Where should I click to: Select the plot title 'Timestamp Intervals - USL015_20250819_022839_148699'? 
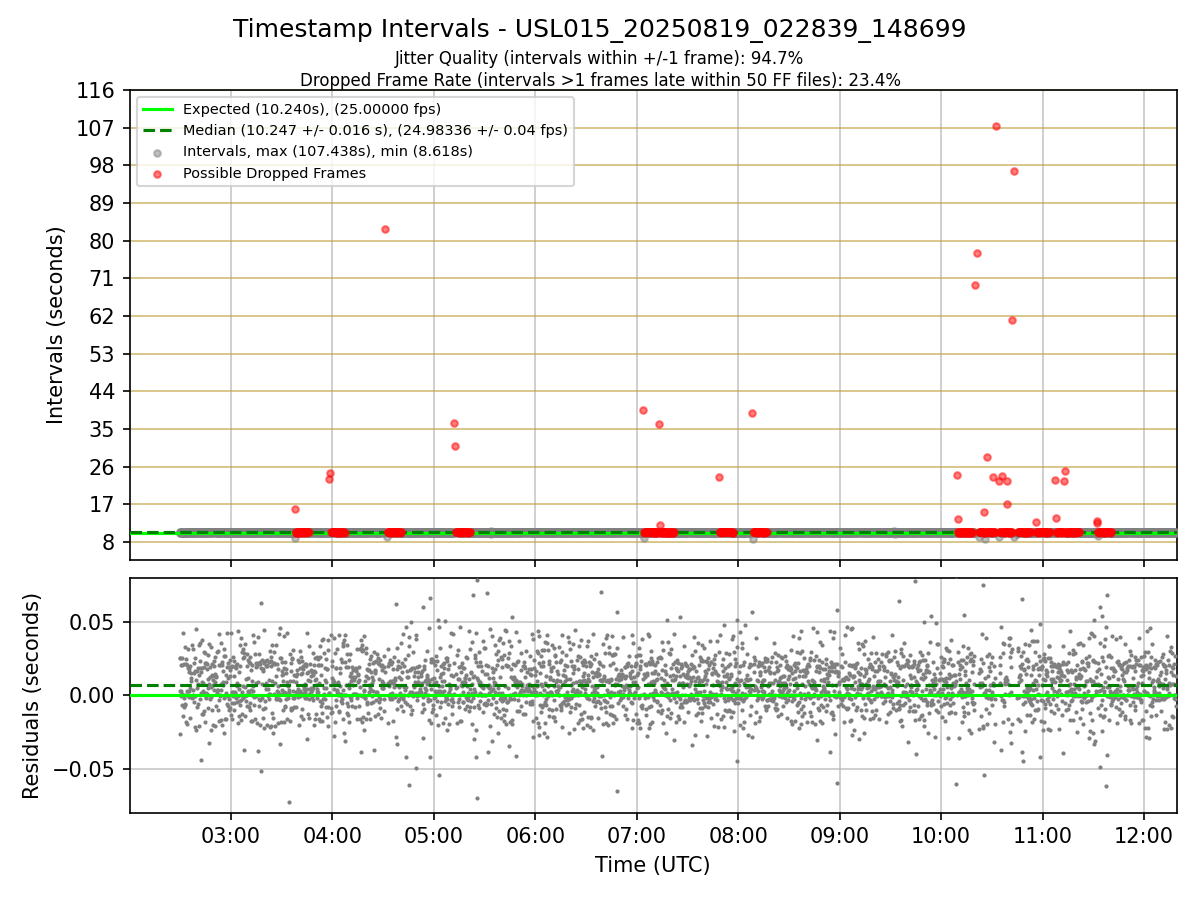tap(600, 29)
